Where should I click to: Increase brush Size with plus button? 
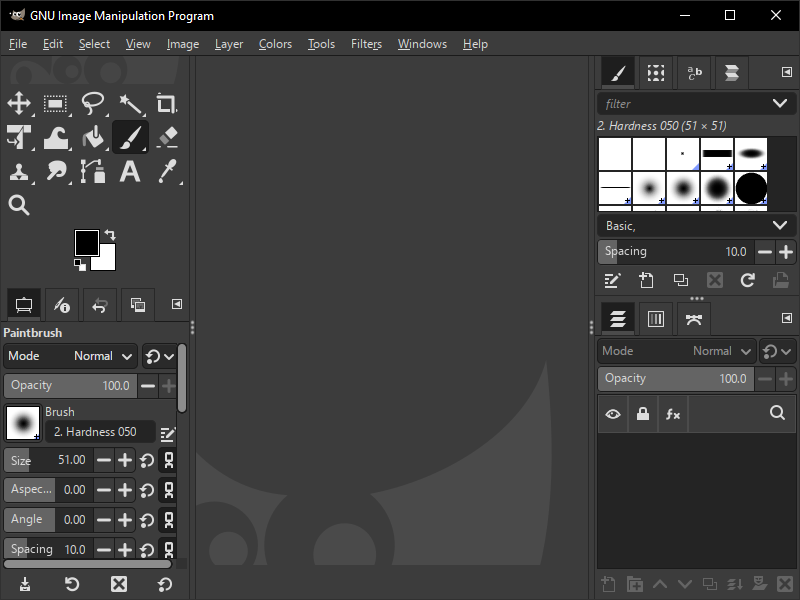tap(125, 460)
